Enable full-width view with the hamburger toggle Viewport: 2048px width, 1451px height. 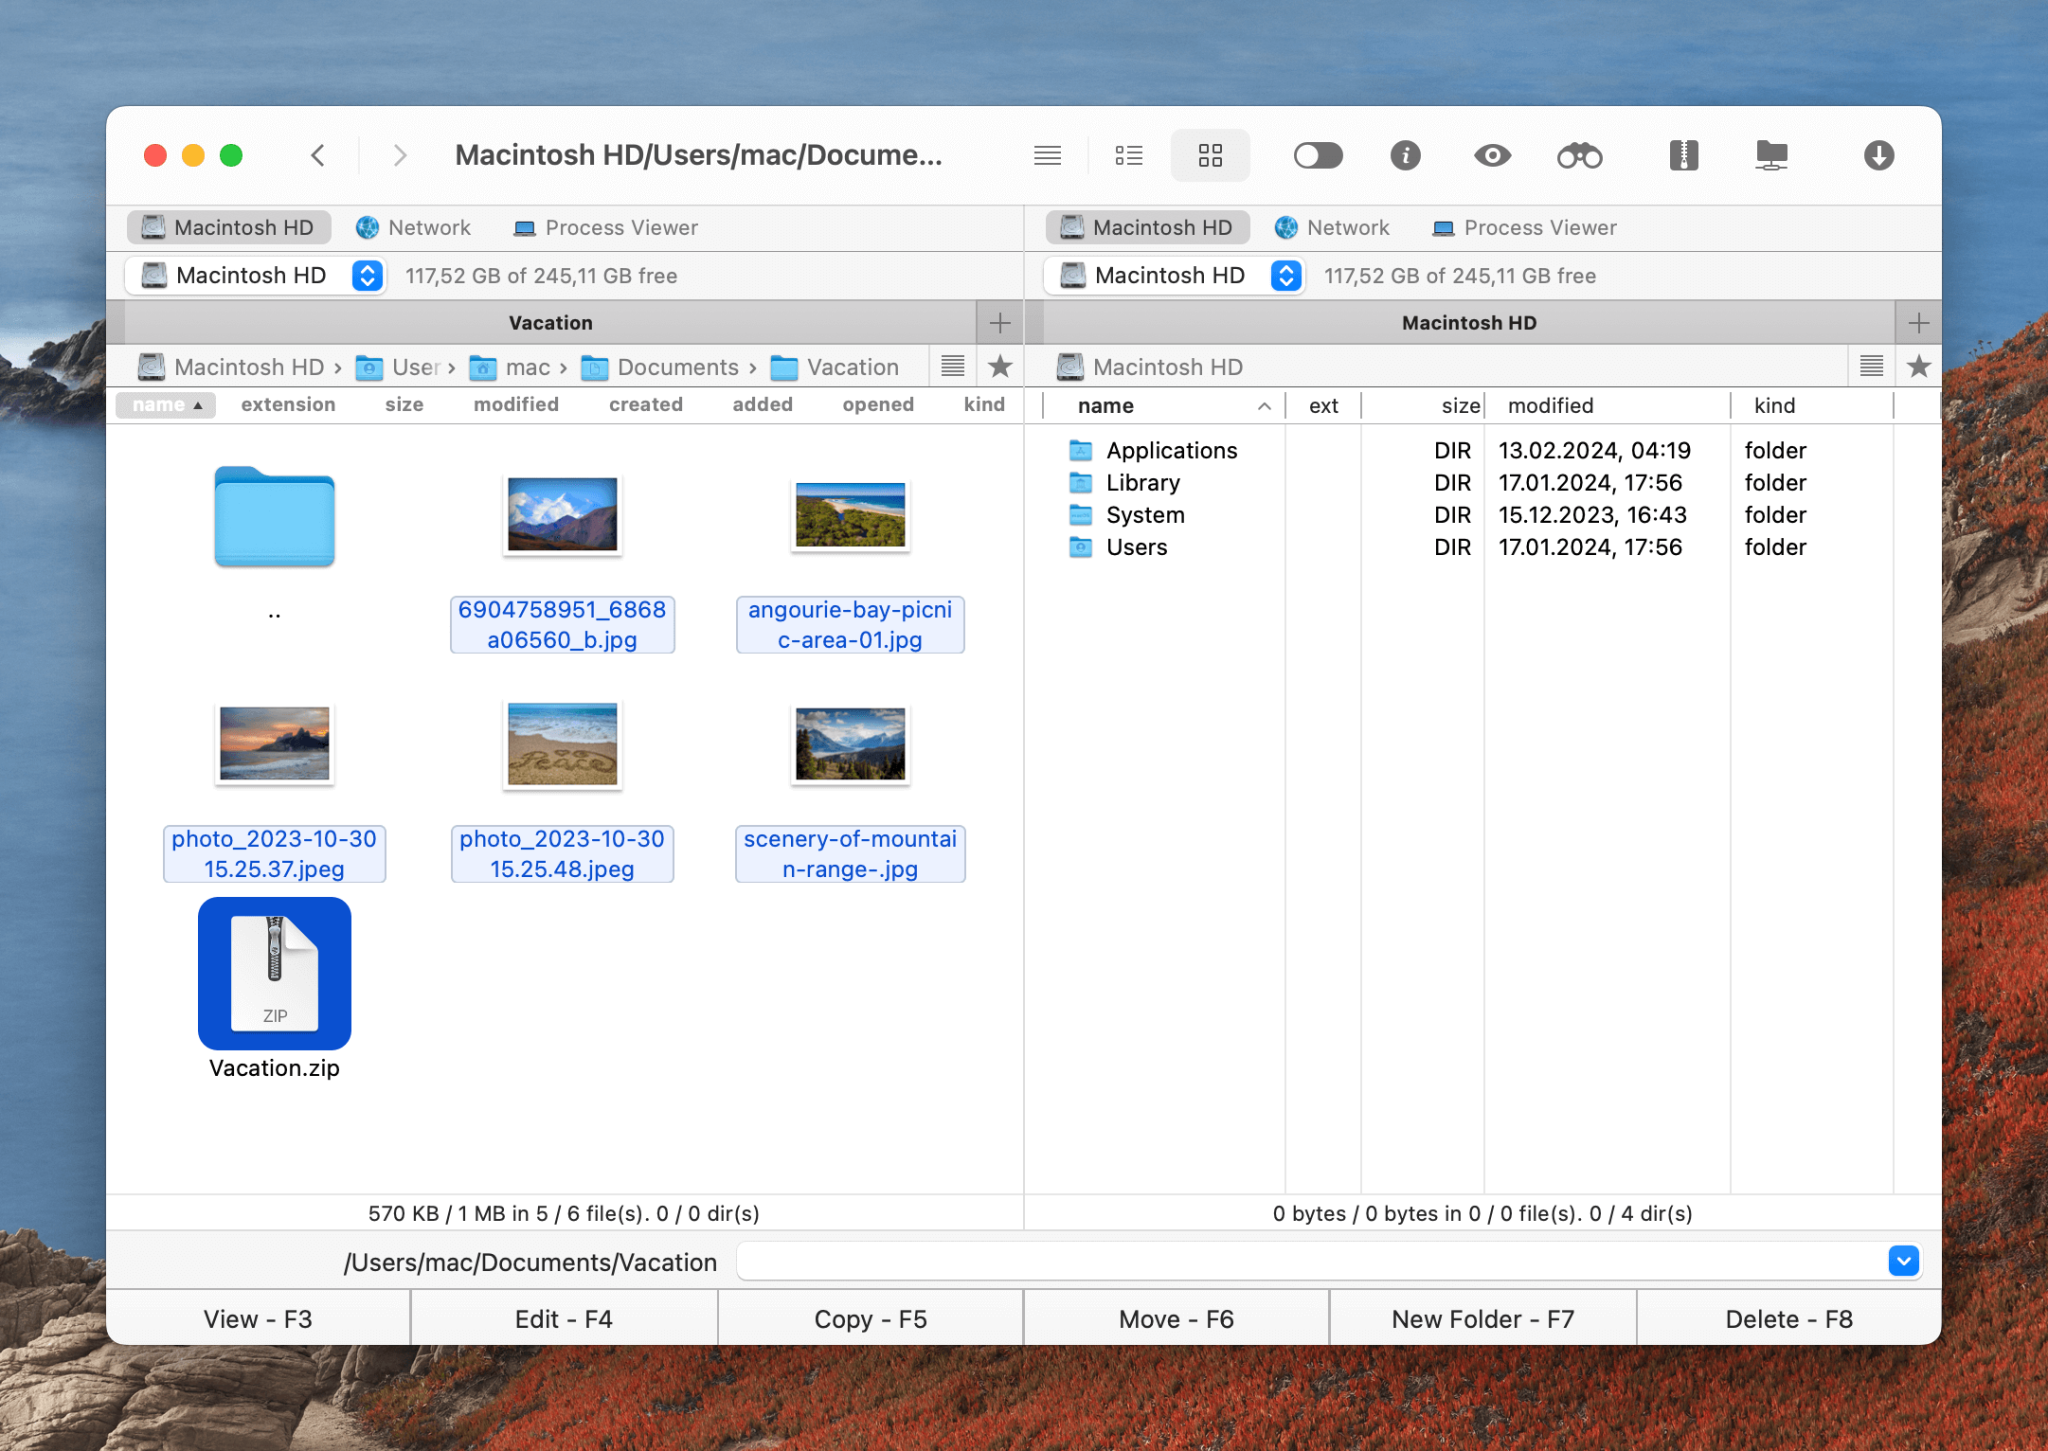point(1048,155)
